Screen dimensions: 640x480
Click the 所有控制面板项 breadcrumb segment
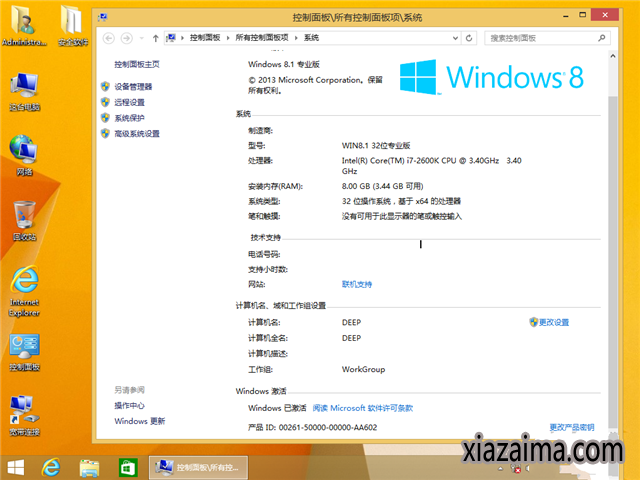262,38
